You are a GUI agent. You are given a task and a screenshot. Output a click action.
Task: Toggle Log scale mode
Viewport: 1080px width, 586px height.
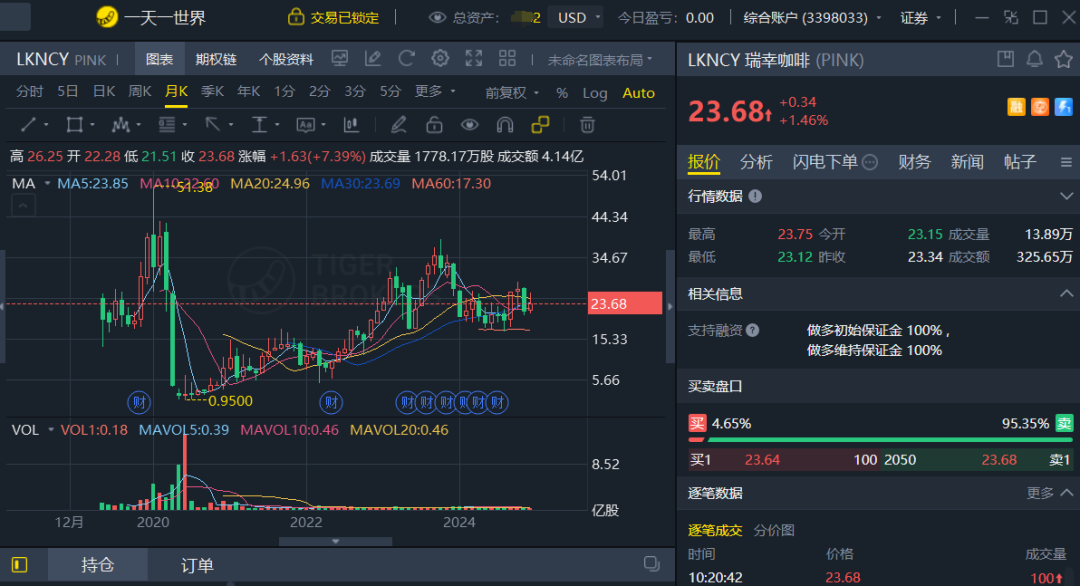594,92
